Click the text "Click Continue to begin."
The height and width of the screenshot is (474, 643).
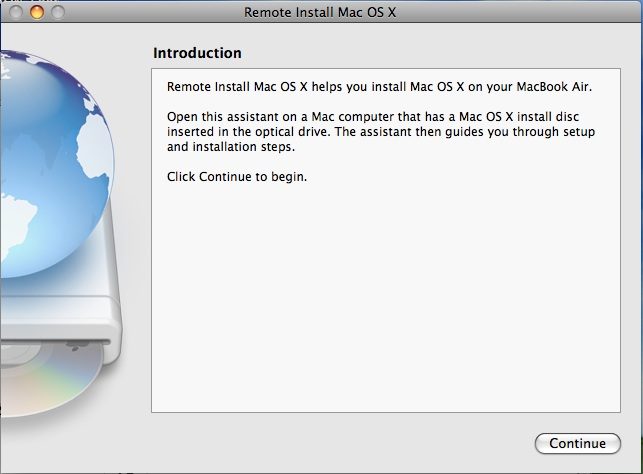(237, 177)
